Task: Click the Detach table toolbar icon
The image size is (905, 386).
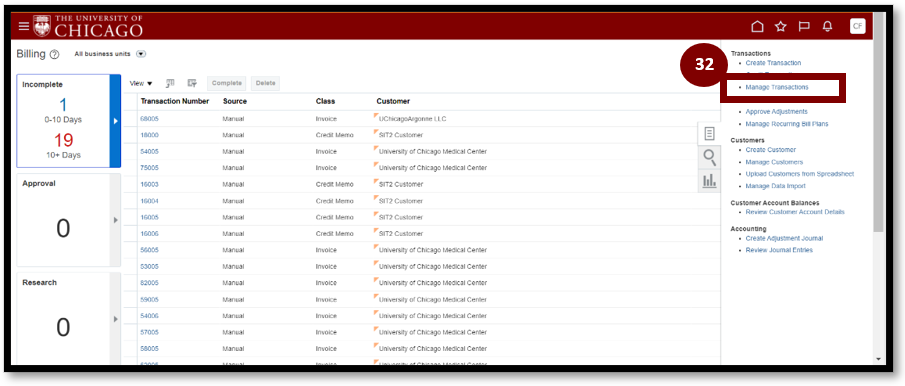Action: 192,83
